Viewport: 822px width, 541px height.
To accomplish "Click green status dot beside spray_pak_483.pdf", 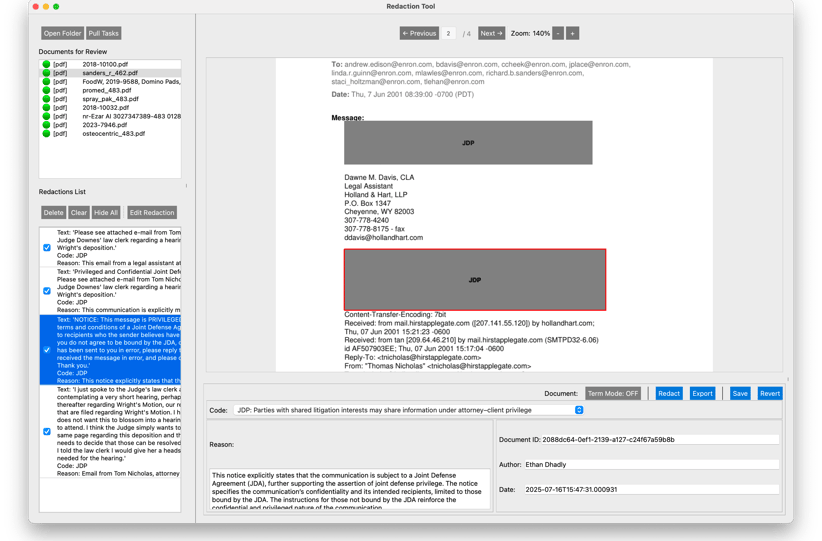I will [x=46, y=99].
